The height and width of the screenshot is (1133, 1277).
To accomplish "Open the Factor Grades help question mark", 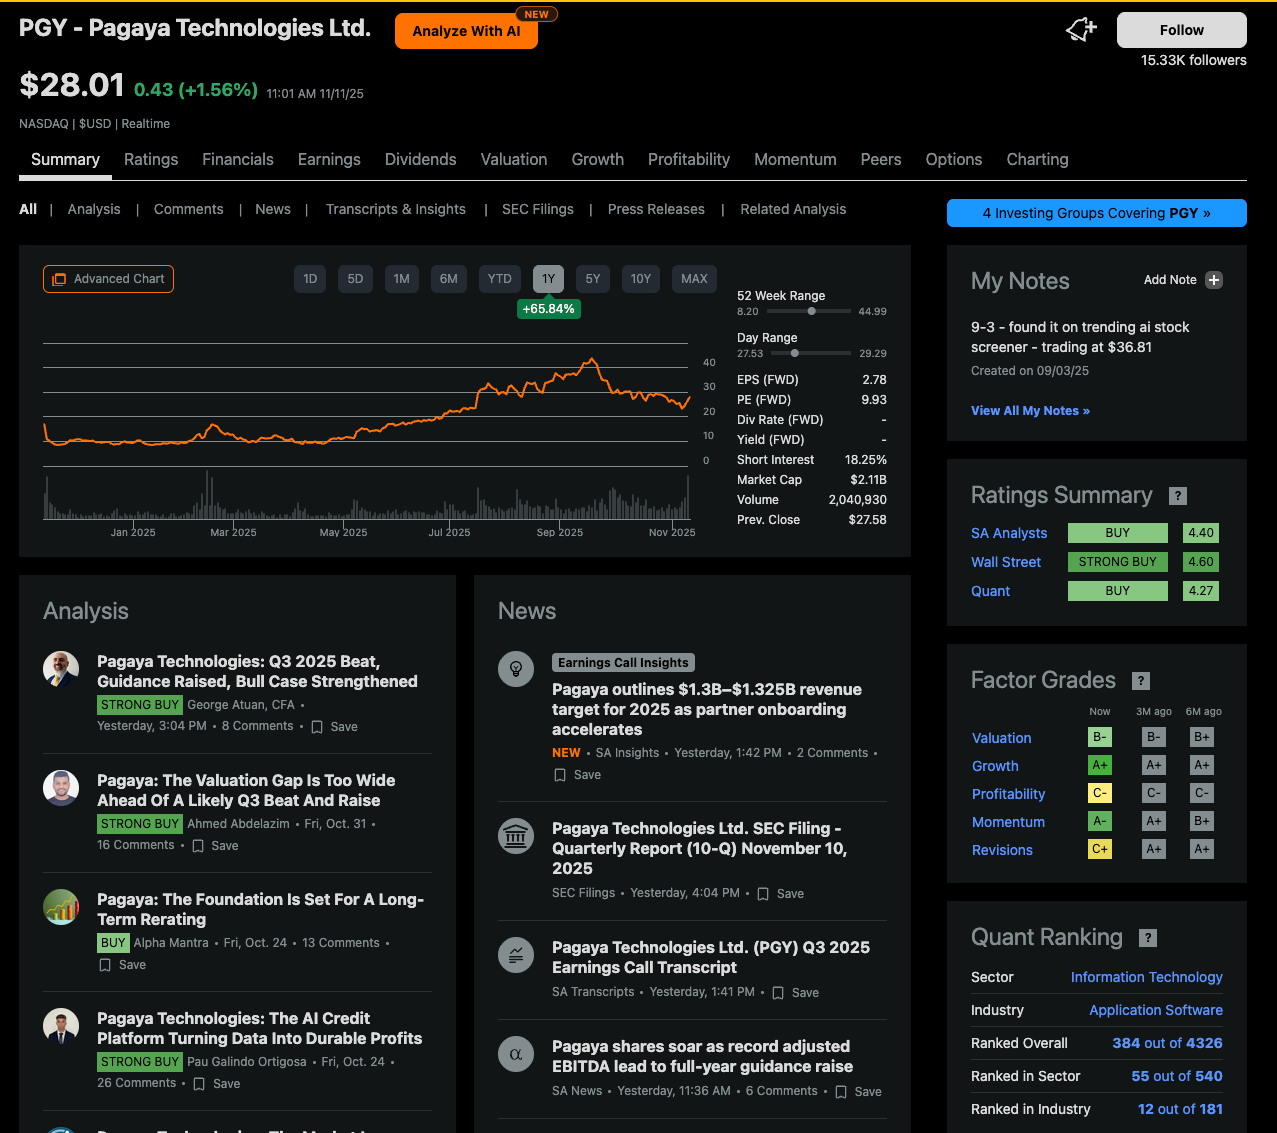I will click(1141, 681).
